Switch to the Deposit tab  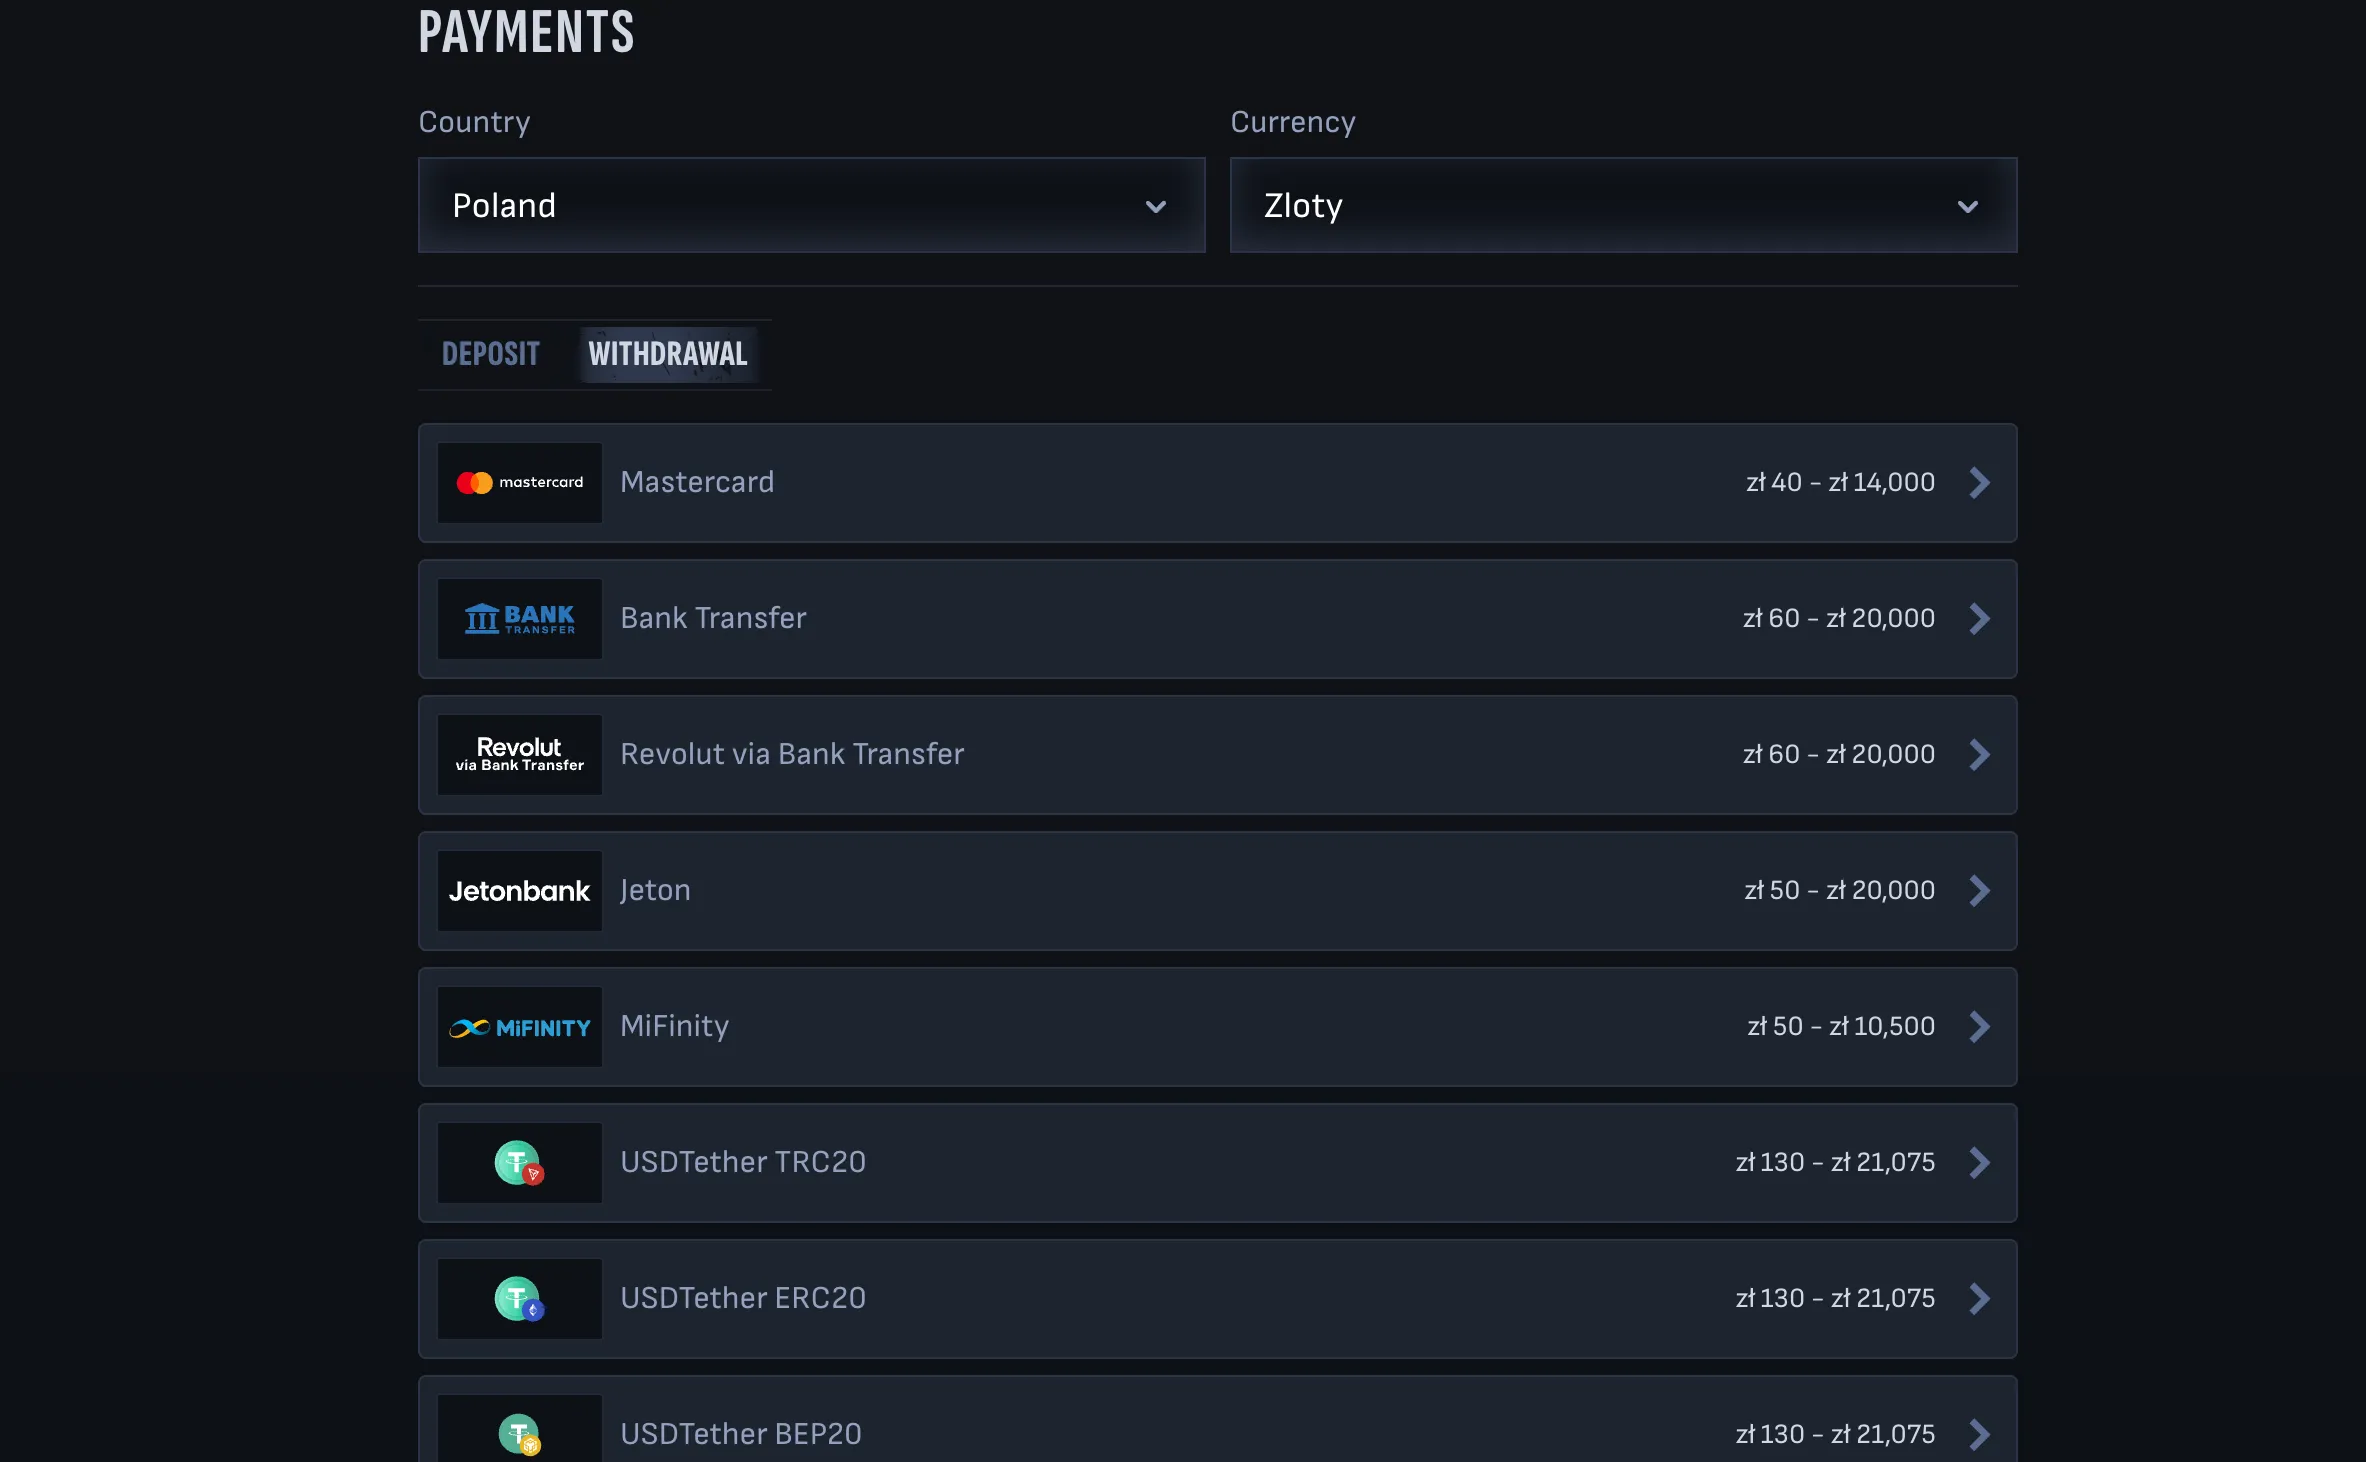click(491, 354)
